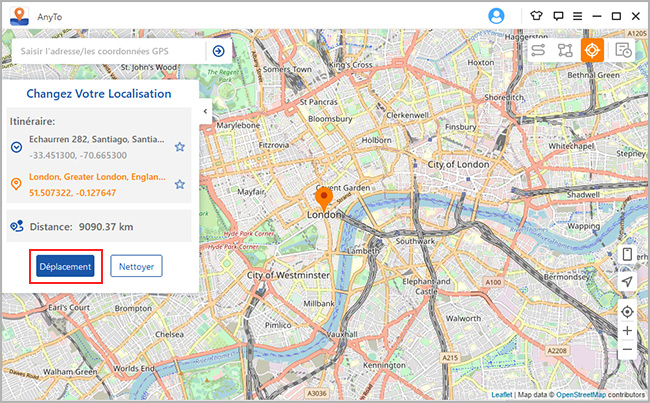Click the Pimlico map label
The width and height of the screenshot is (650, 403).
point(278,325)
